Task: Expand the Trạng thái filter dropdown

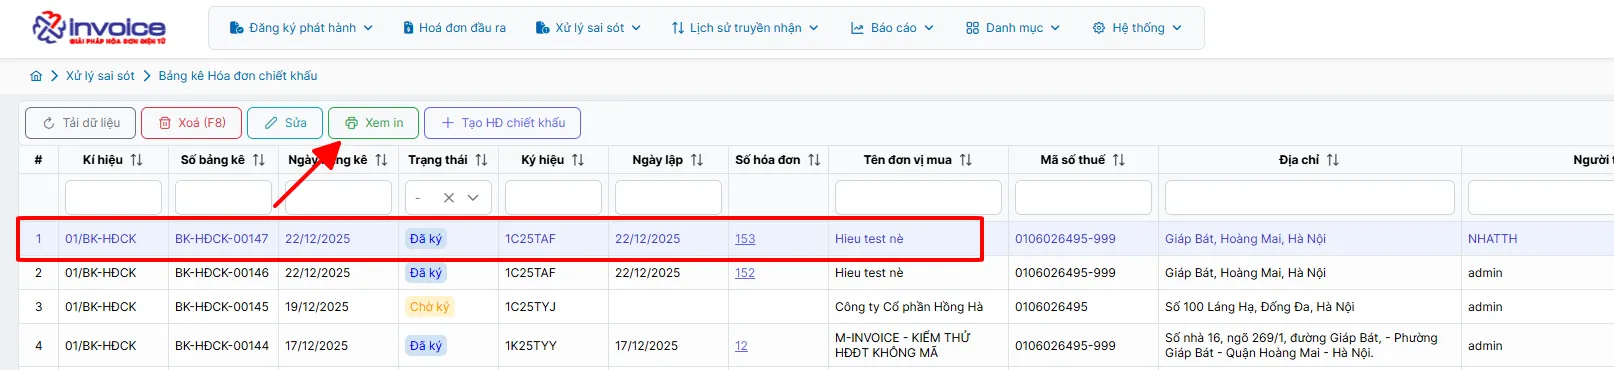Action: coord(473,198)
